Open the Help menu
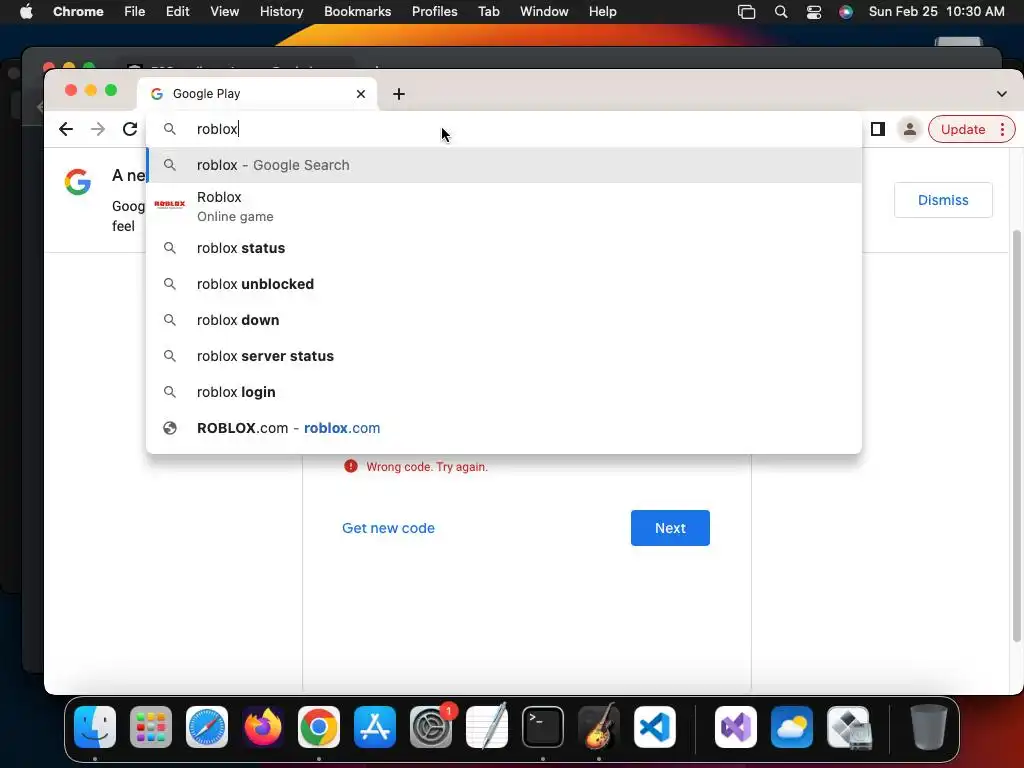The height and width of the screenshot is (768, 1024). pyautogui.click(x=602, y=11)
